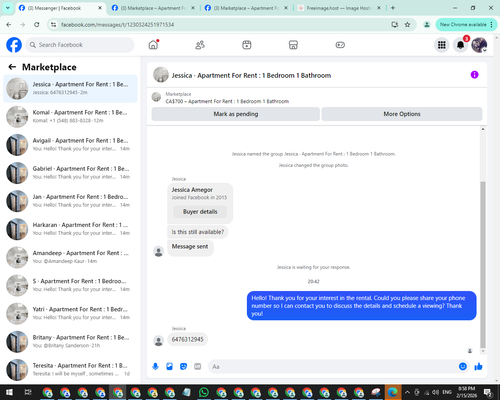The height and width of the screenshot is (400, 500).
Task: Click the Aa message input field
Action: click(333, 367)
